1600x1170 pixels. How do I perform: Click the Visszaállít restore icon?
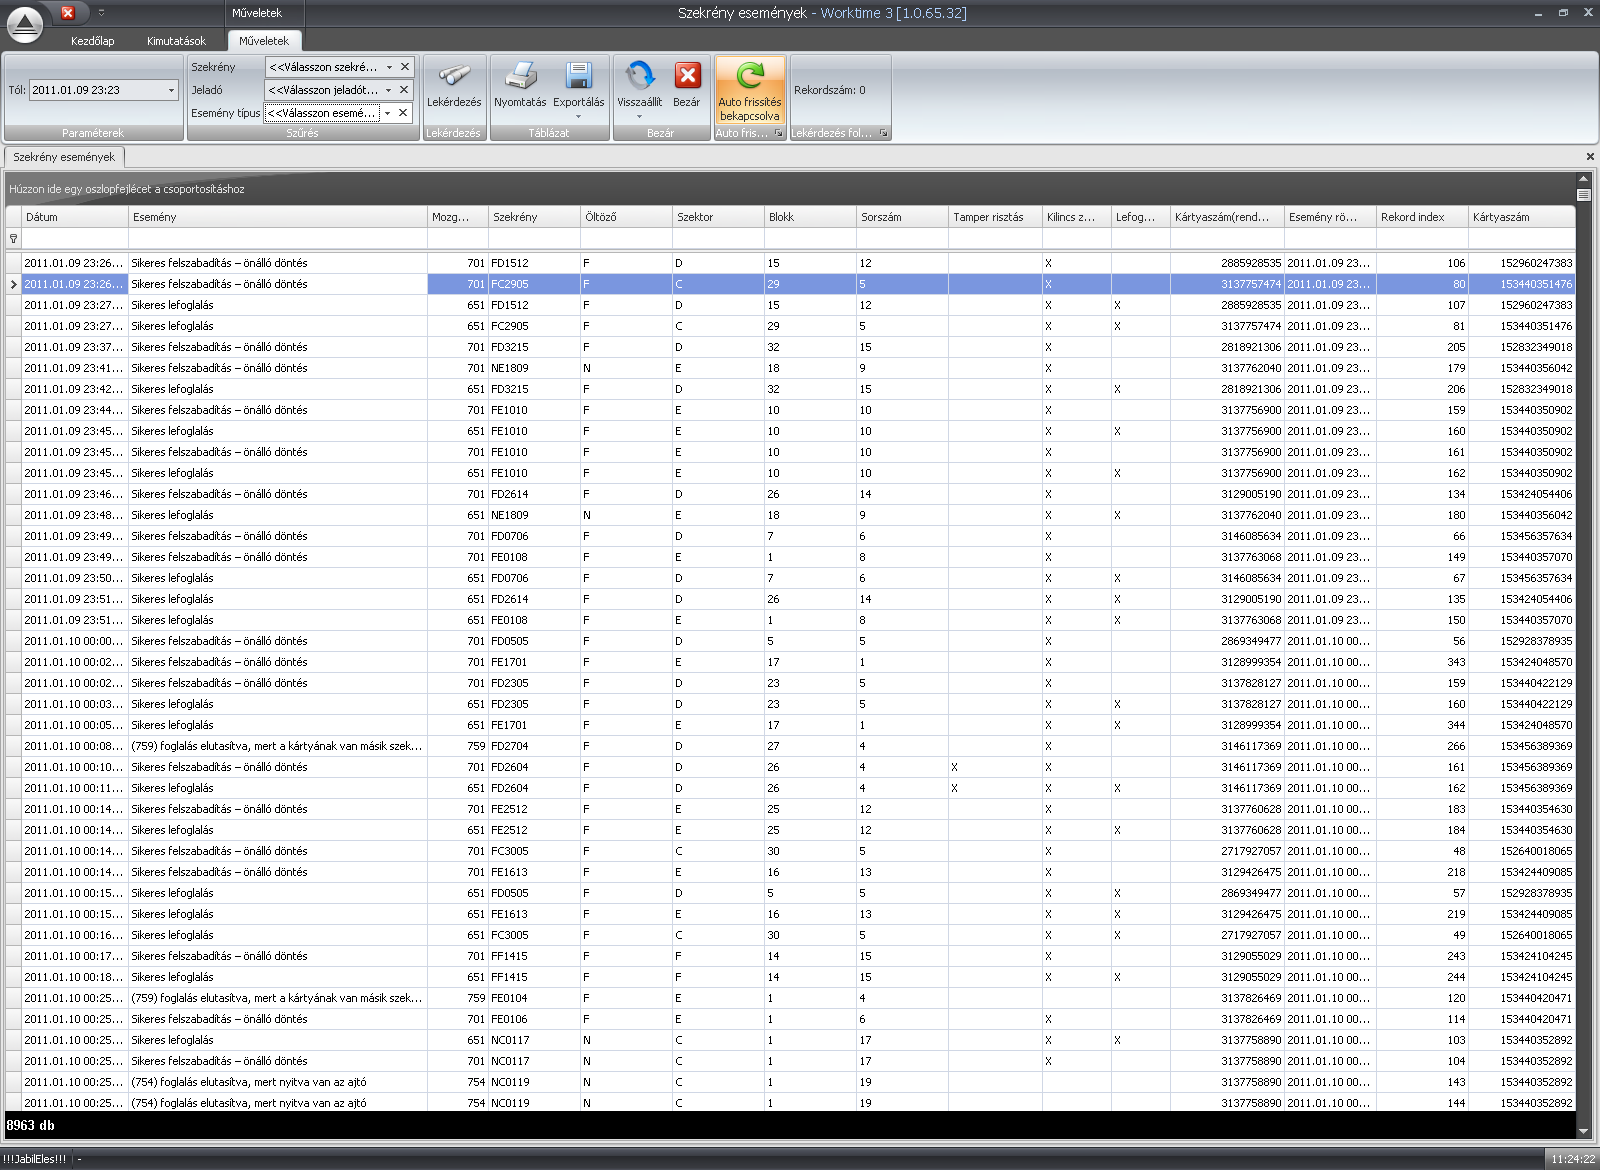[639, 76]
